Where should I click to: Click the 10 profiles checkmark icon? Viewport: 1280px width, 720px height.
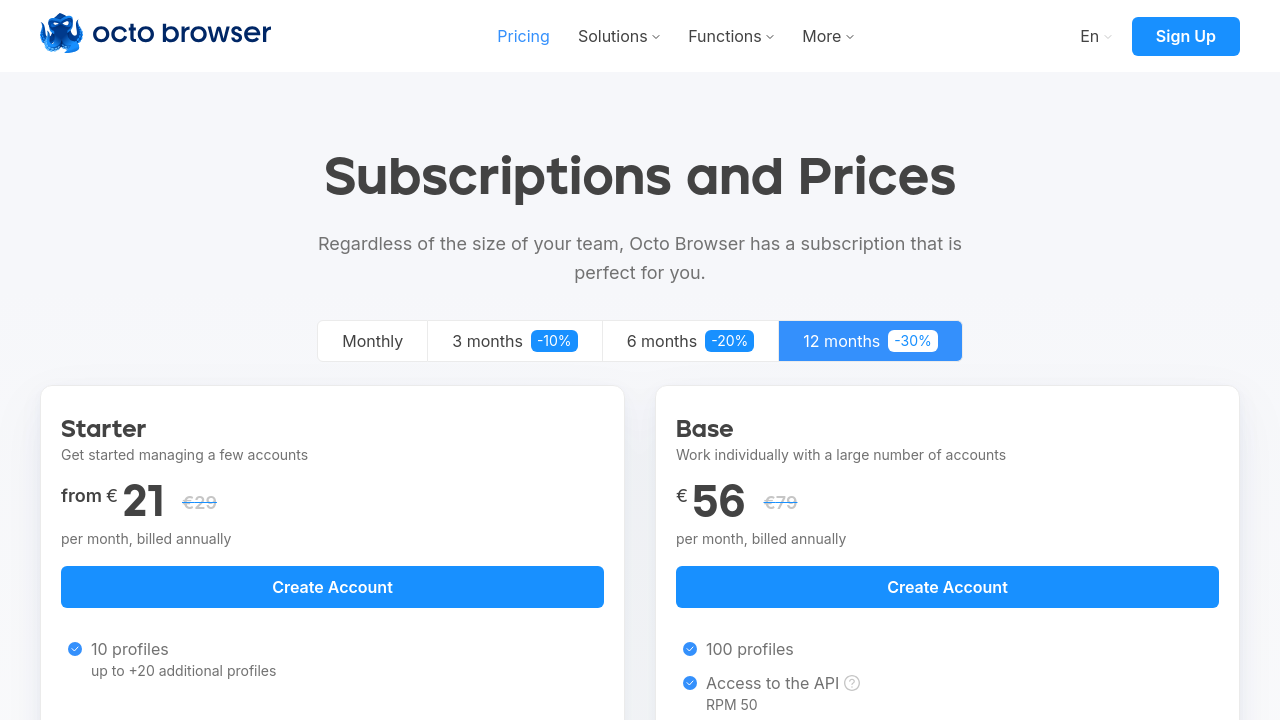tap(75, 649)
